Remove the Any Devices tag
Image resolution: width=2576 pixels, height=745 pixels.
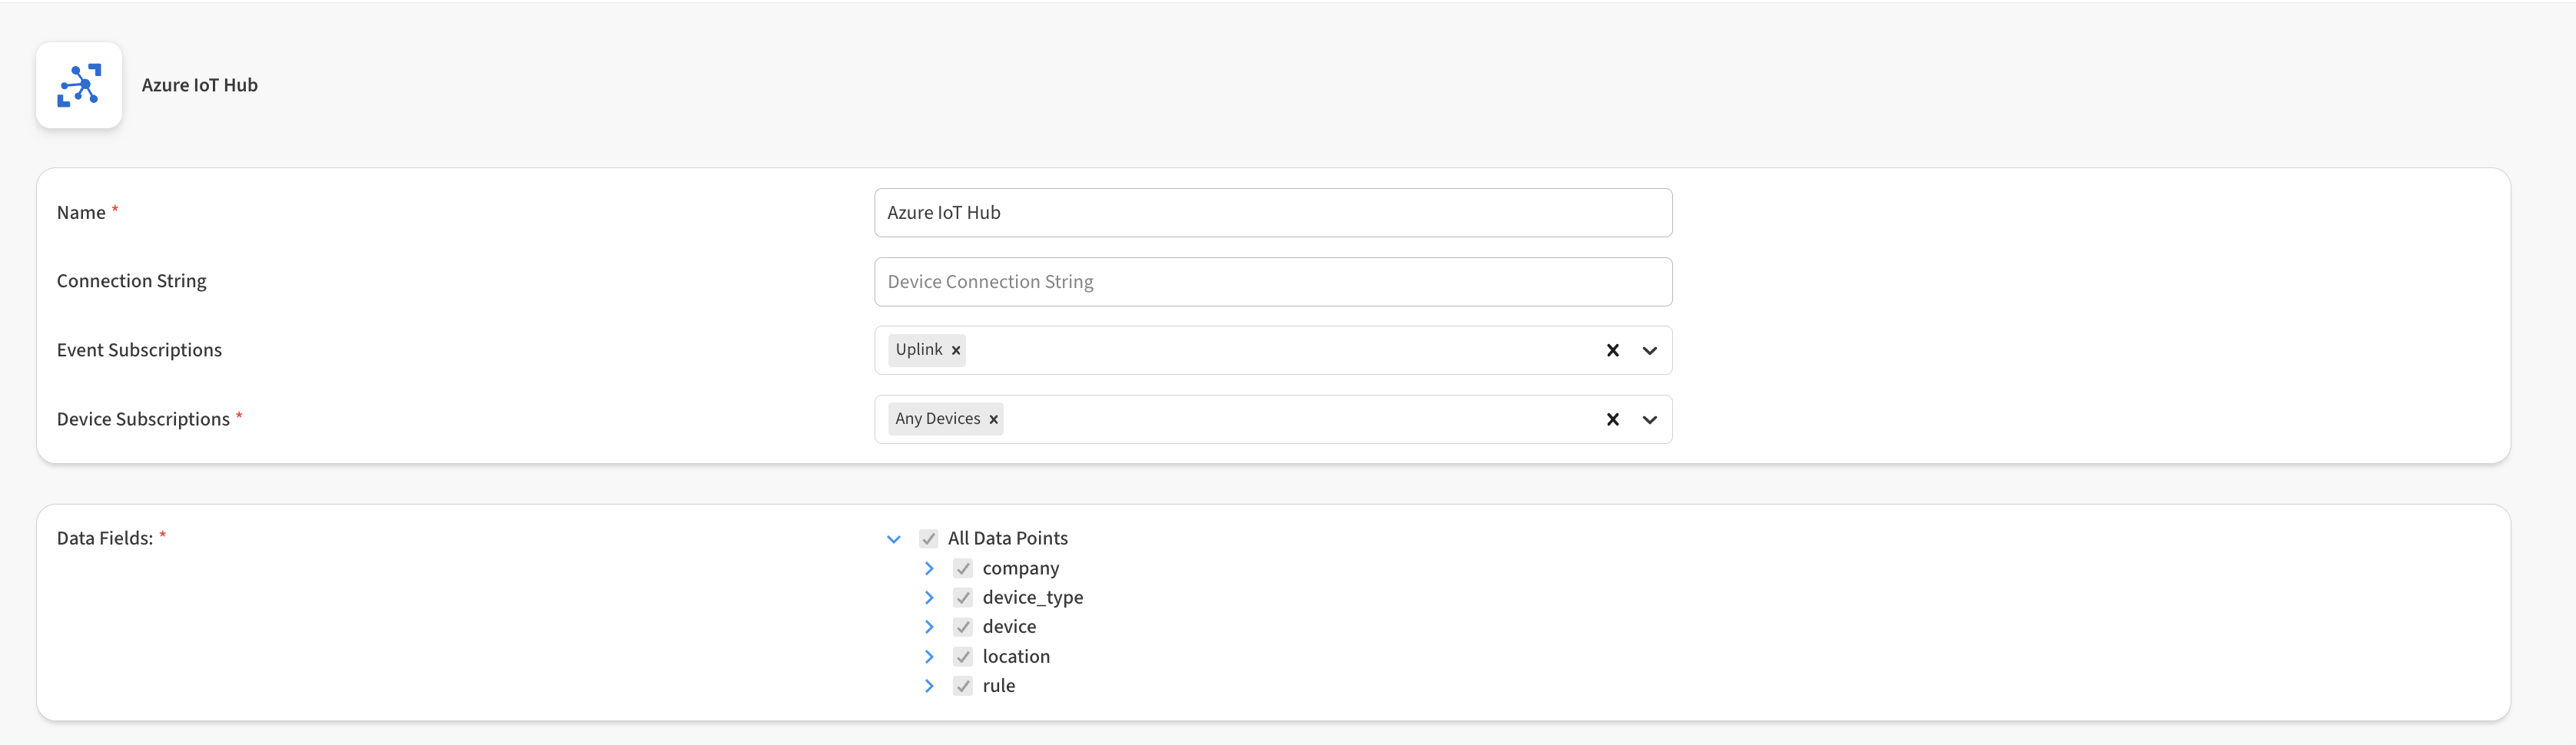coord(993,419)
